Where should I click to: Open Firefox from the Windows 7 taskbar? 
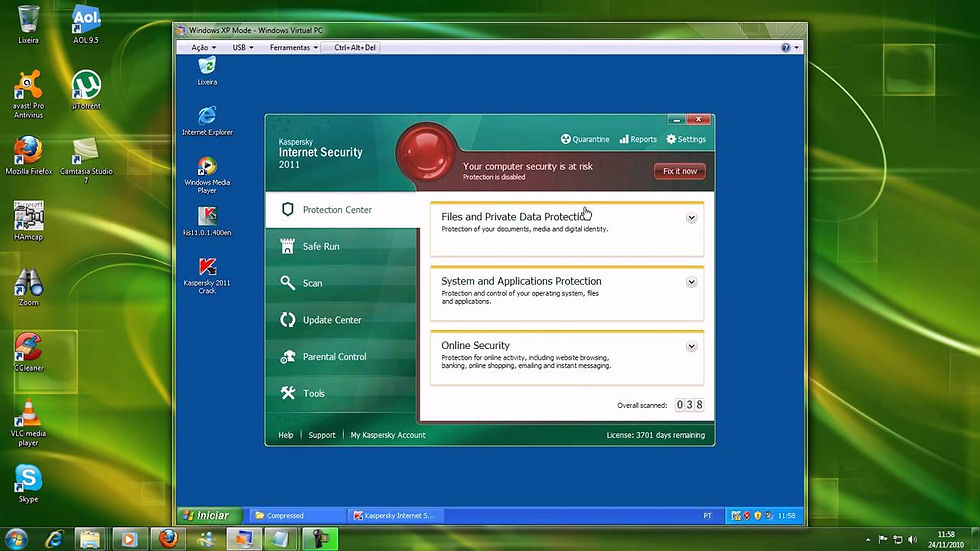[x=168, y=539]
